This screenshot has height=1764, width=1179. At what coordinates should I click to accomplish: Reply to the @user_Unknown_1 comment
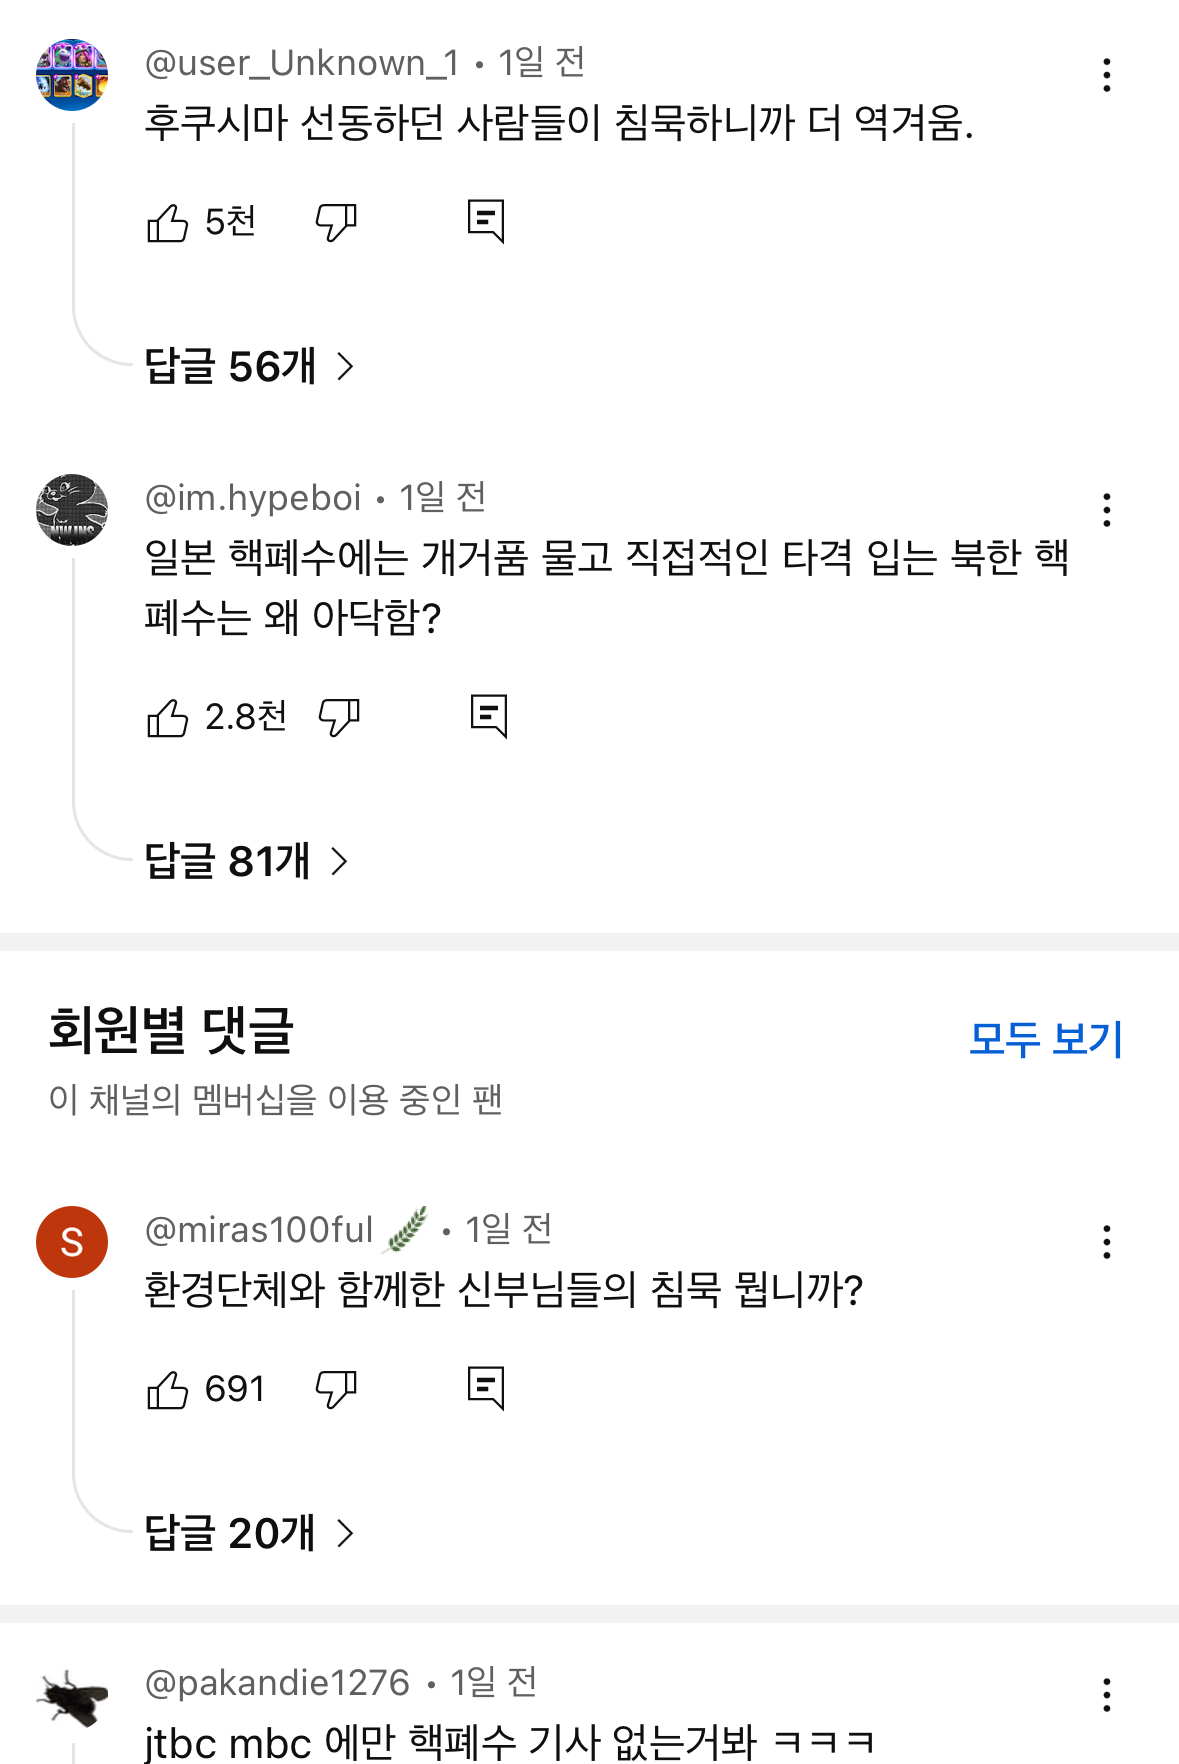coord(486,221)
